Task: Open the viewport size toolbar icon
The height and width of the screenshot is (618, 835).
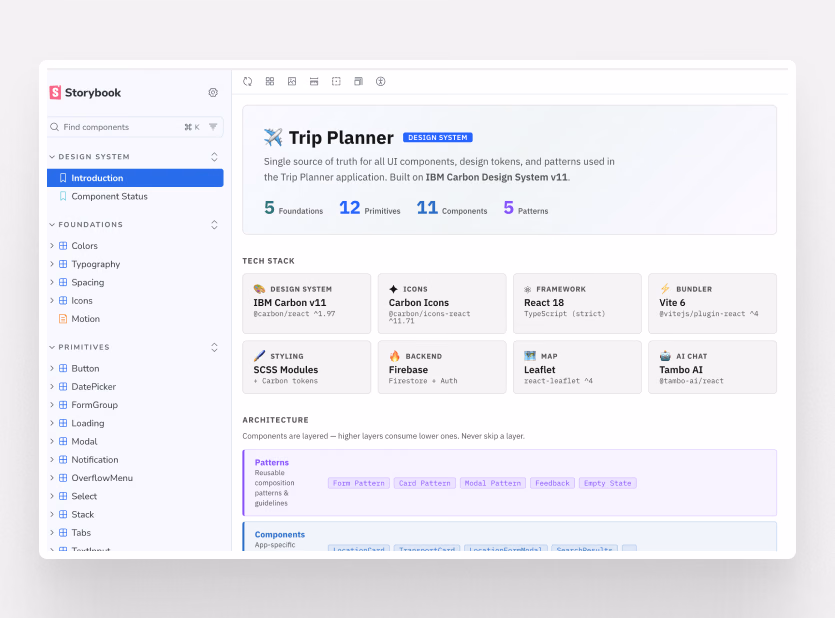Action: [x=358, y=81]
